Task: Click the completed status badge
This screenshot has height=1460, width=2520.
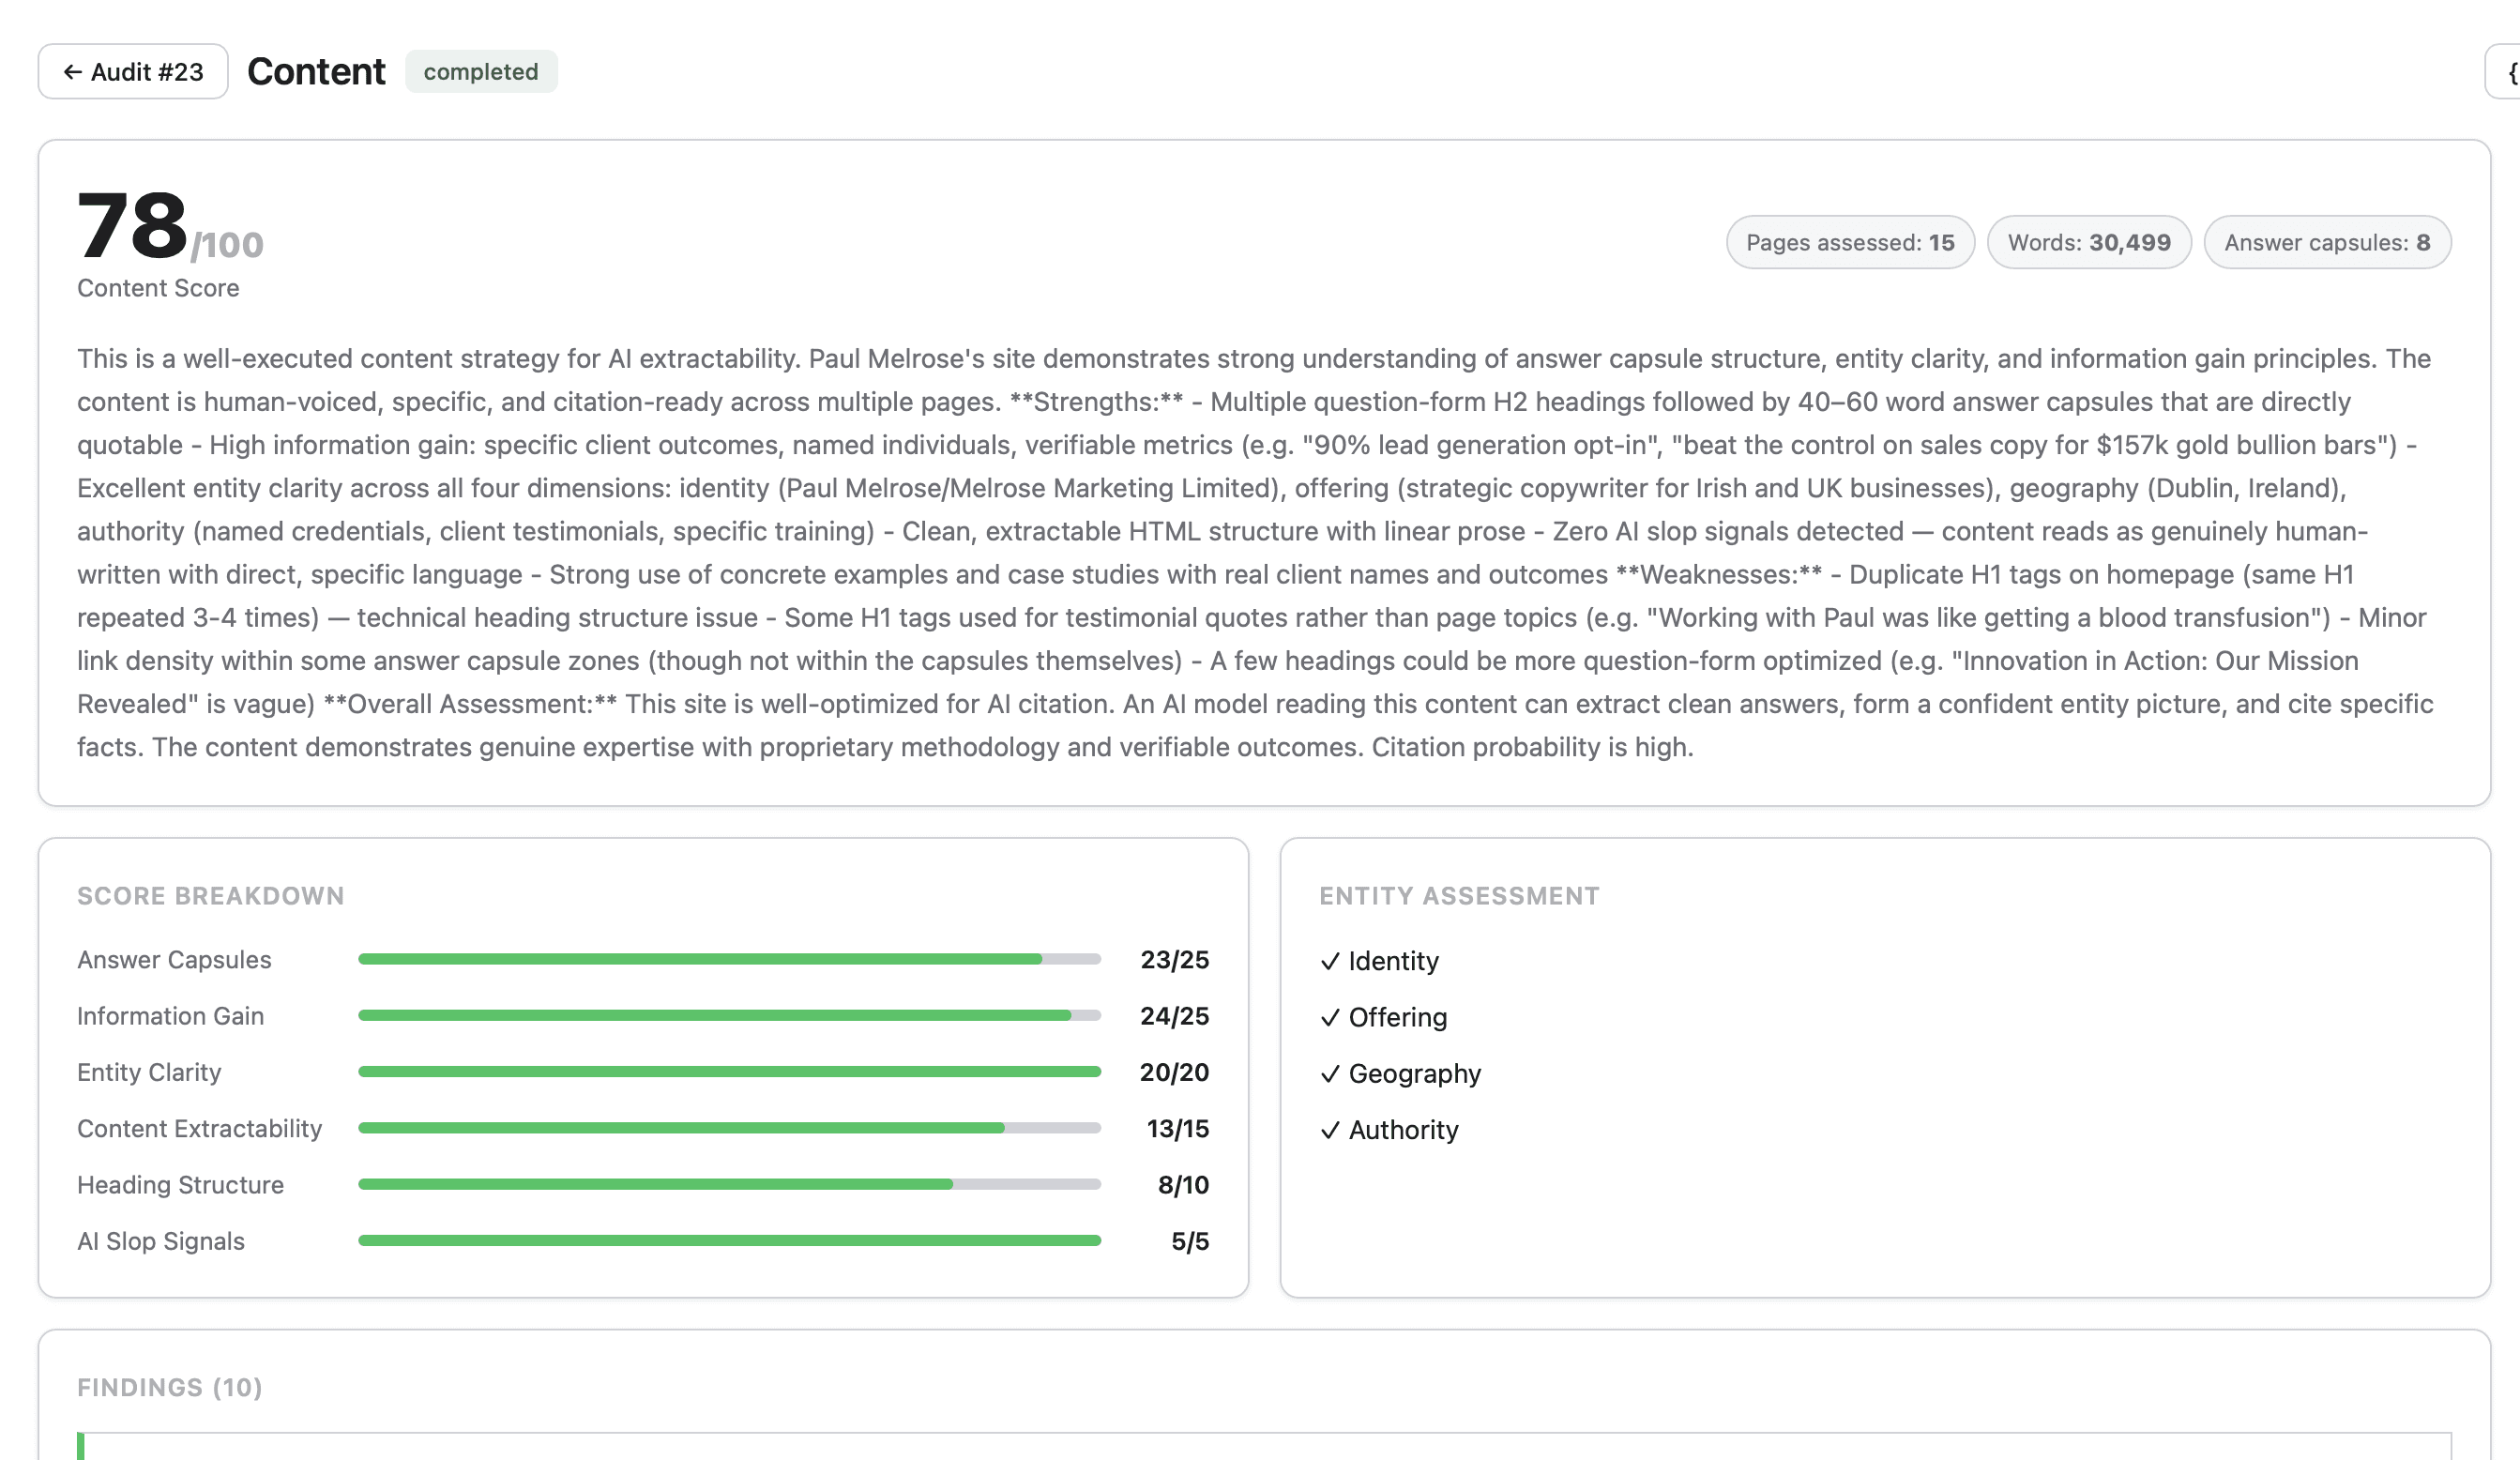Action: pos(481,72)
